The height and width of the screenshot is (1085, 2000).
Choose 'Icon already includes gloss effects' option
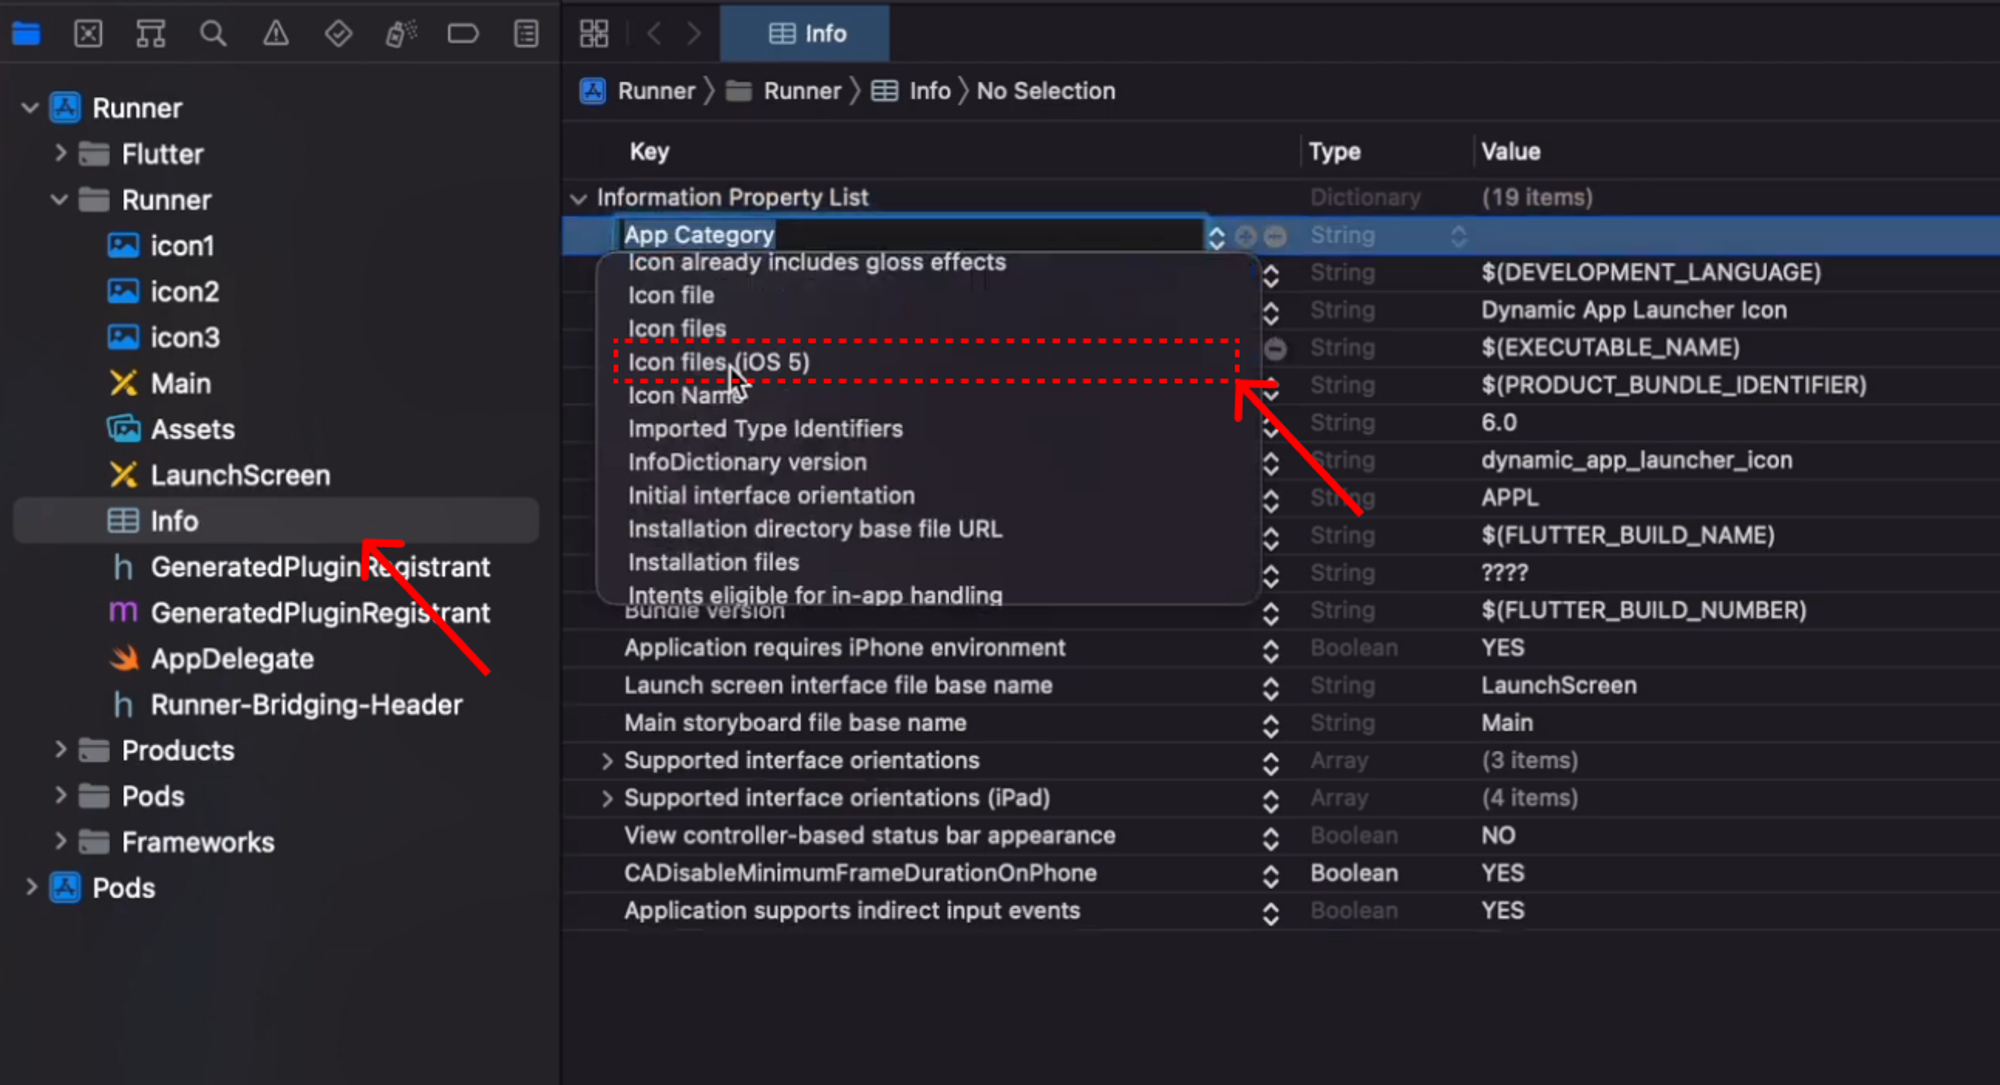[817, 262]
